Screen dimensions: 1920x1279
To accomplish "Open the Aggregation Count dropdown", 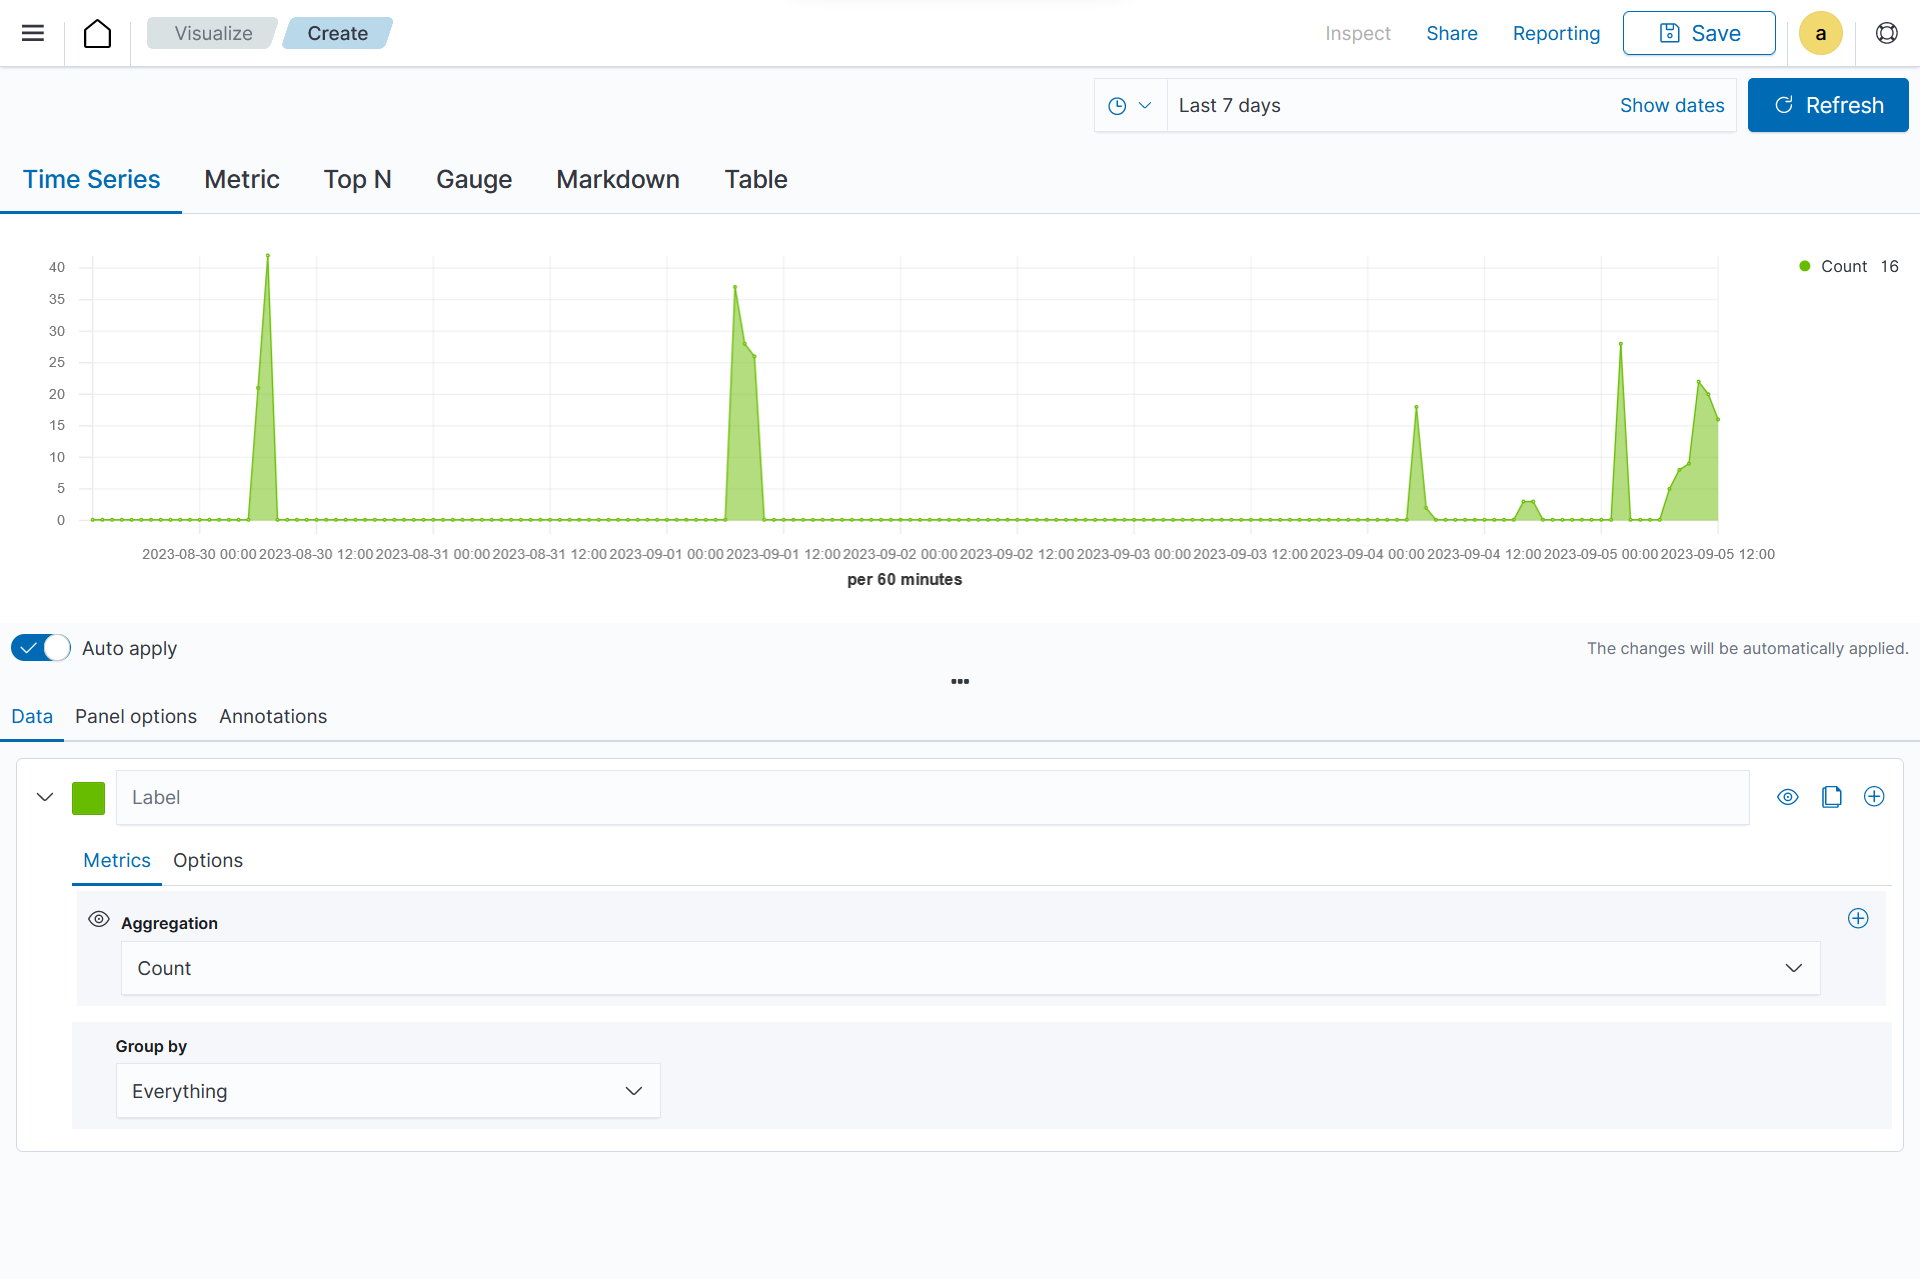I will pos(970,968).
